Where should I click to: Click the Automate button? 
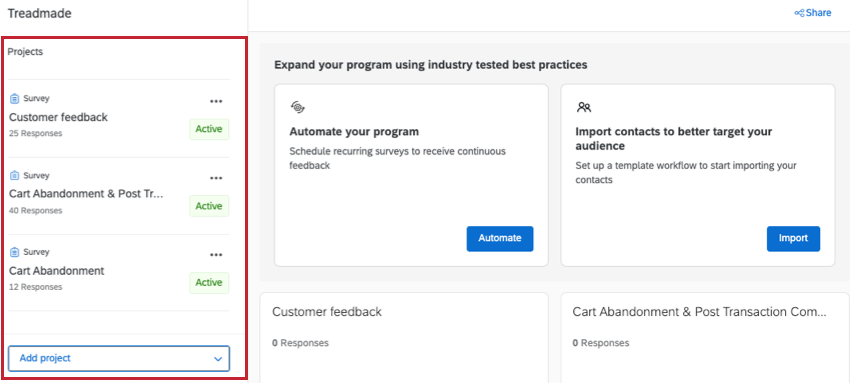tap(500, 238)
